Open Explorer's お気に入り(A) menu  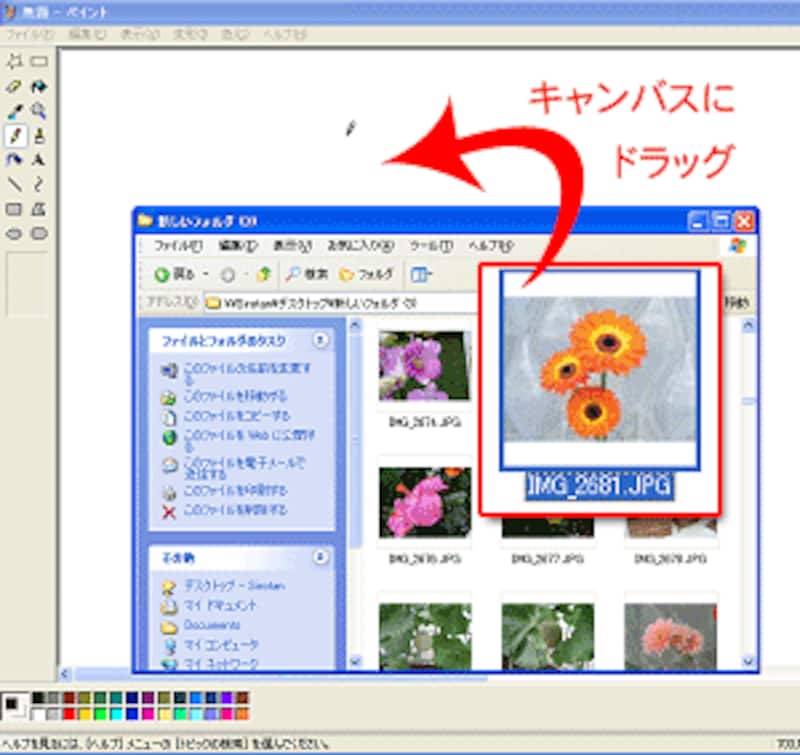(361, 246)
